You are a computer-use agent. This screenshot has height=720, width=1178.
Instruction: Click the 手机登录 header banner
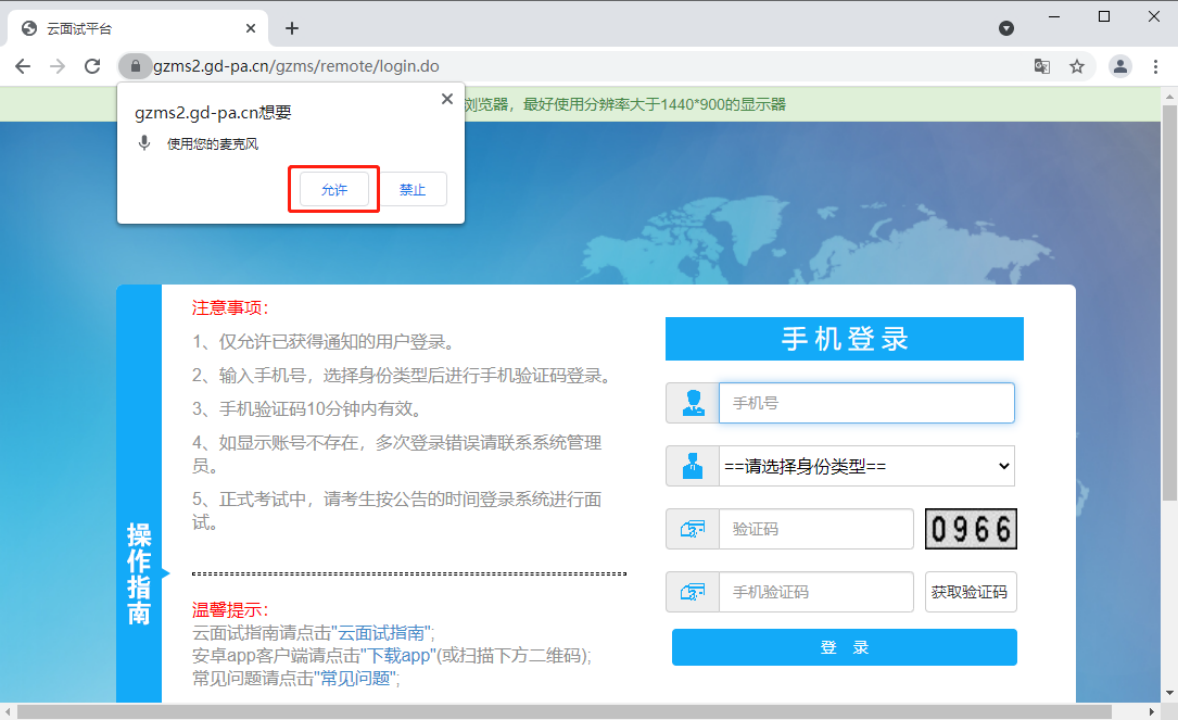(x=844, y=339)
